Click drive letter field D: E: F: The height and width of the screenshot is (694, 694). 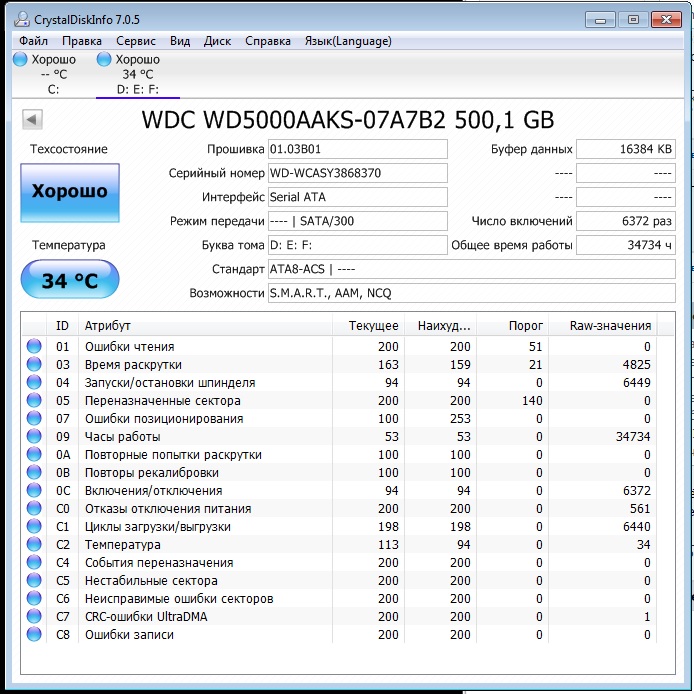[358, 245]
